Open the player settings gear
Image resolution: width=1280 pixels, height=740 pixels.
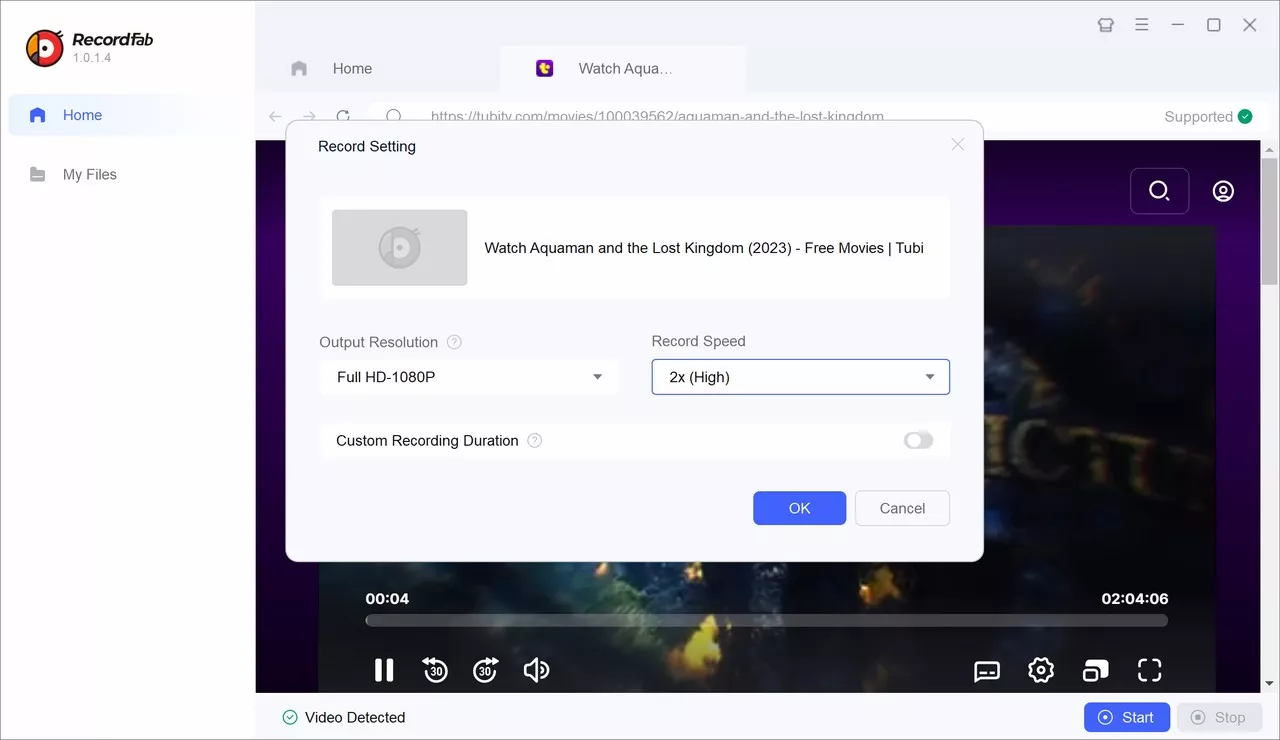pyautogui.click(x=1041, y=670)
